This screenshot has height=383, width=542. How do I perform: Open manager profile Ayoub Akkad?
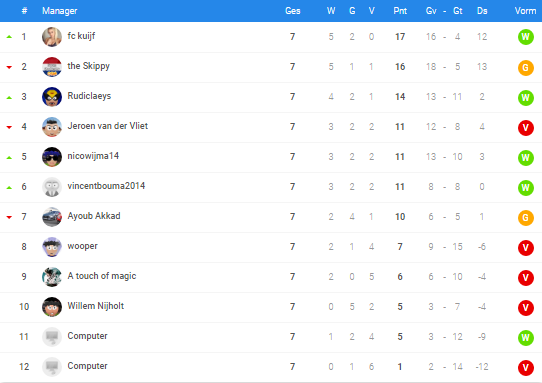94,216
